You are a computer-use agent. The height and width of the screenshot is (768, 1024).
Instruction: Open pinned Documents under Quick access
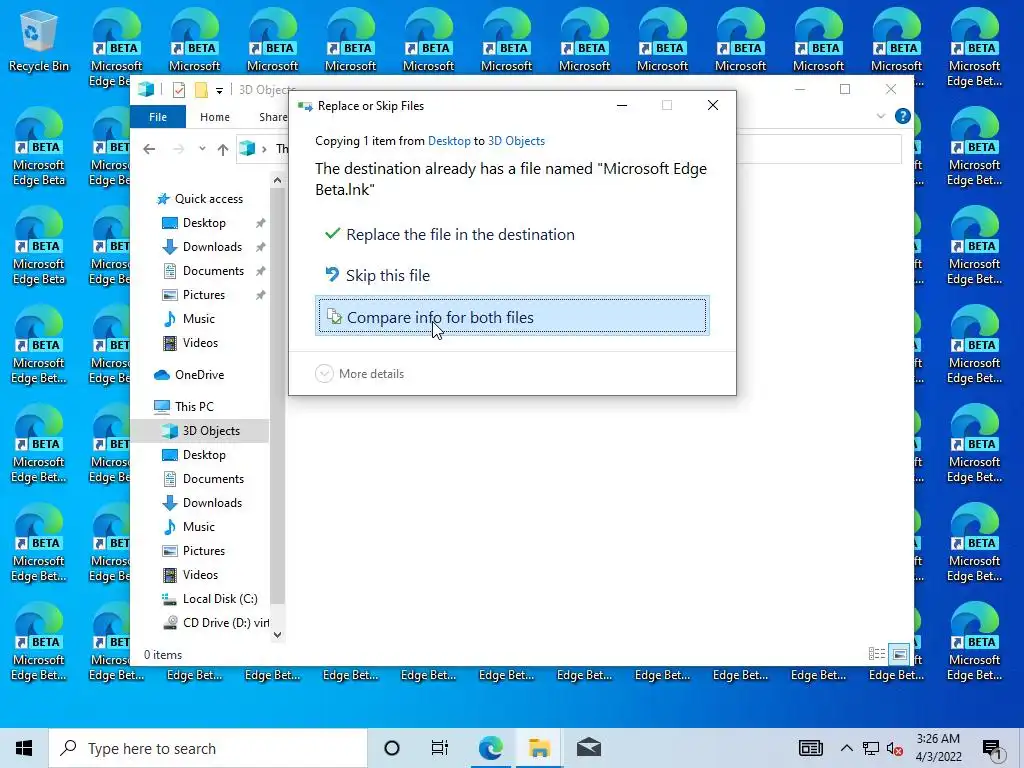(x=213, y=271)
